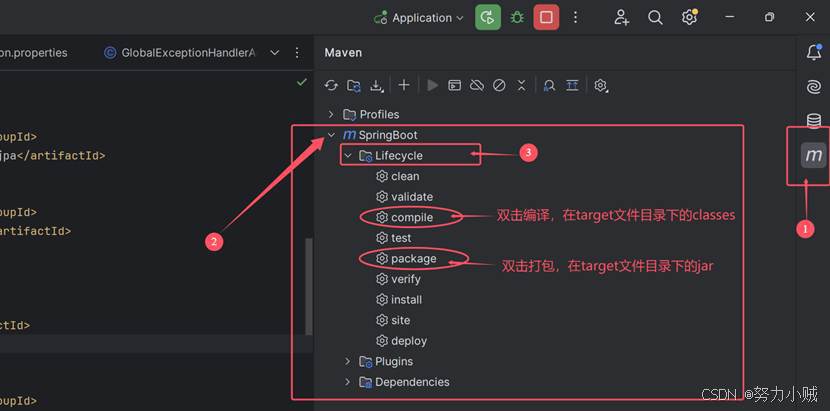Collapse all Maven tree nodes
The image size is (830, 411).
click(x=521, y=86)
